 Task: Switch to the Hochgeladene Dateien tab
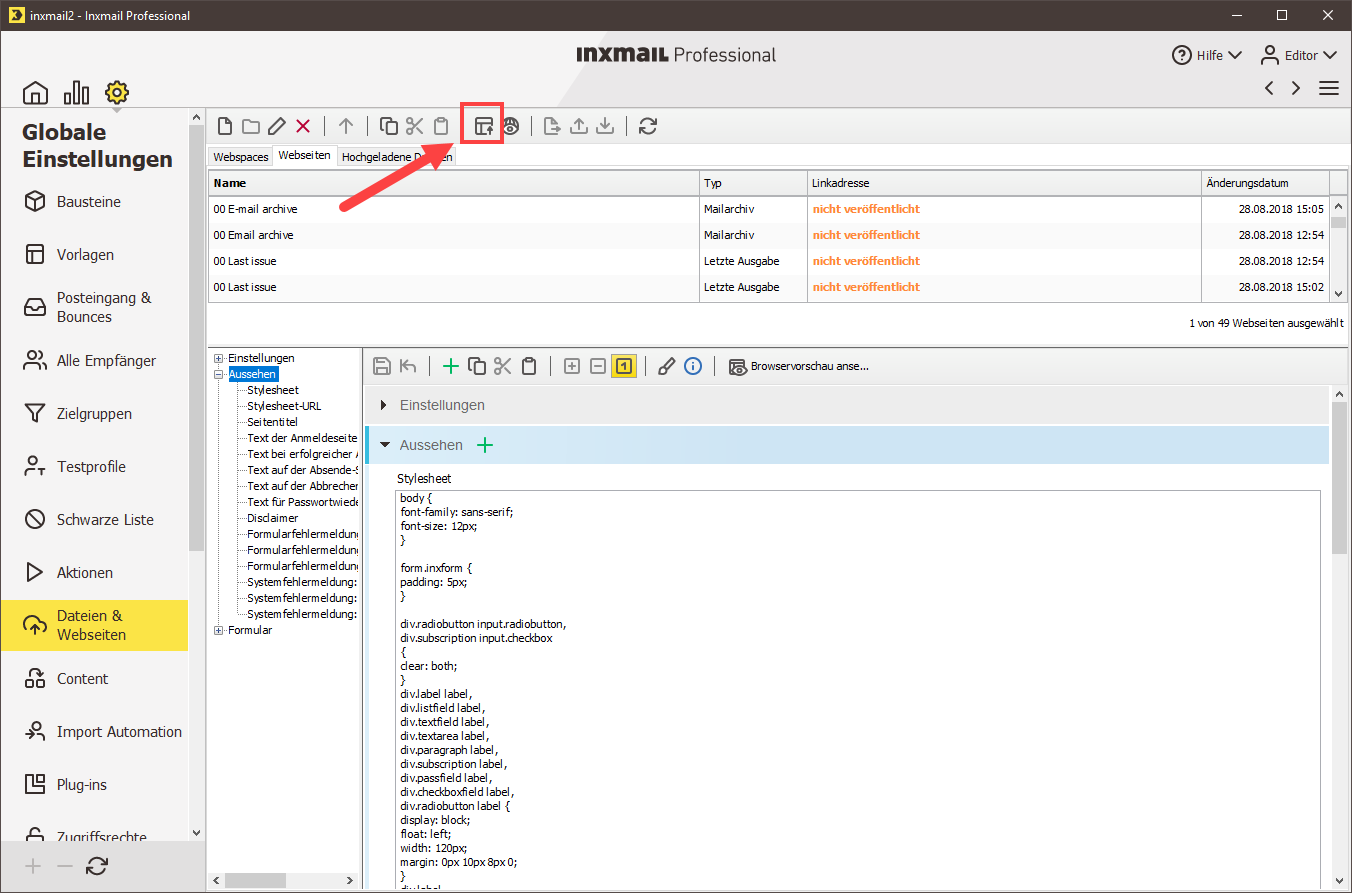click(396, 157)
